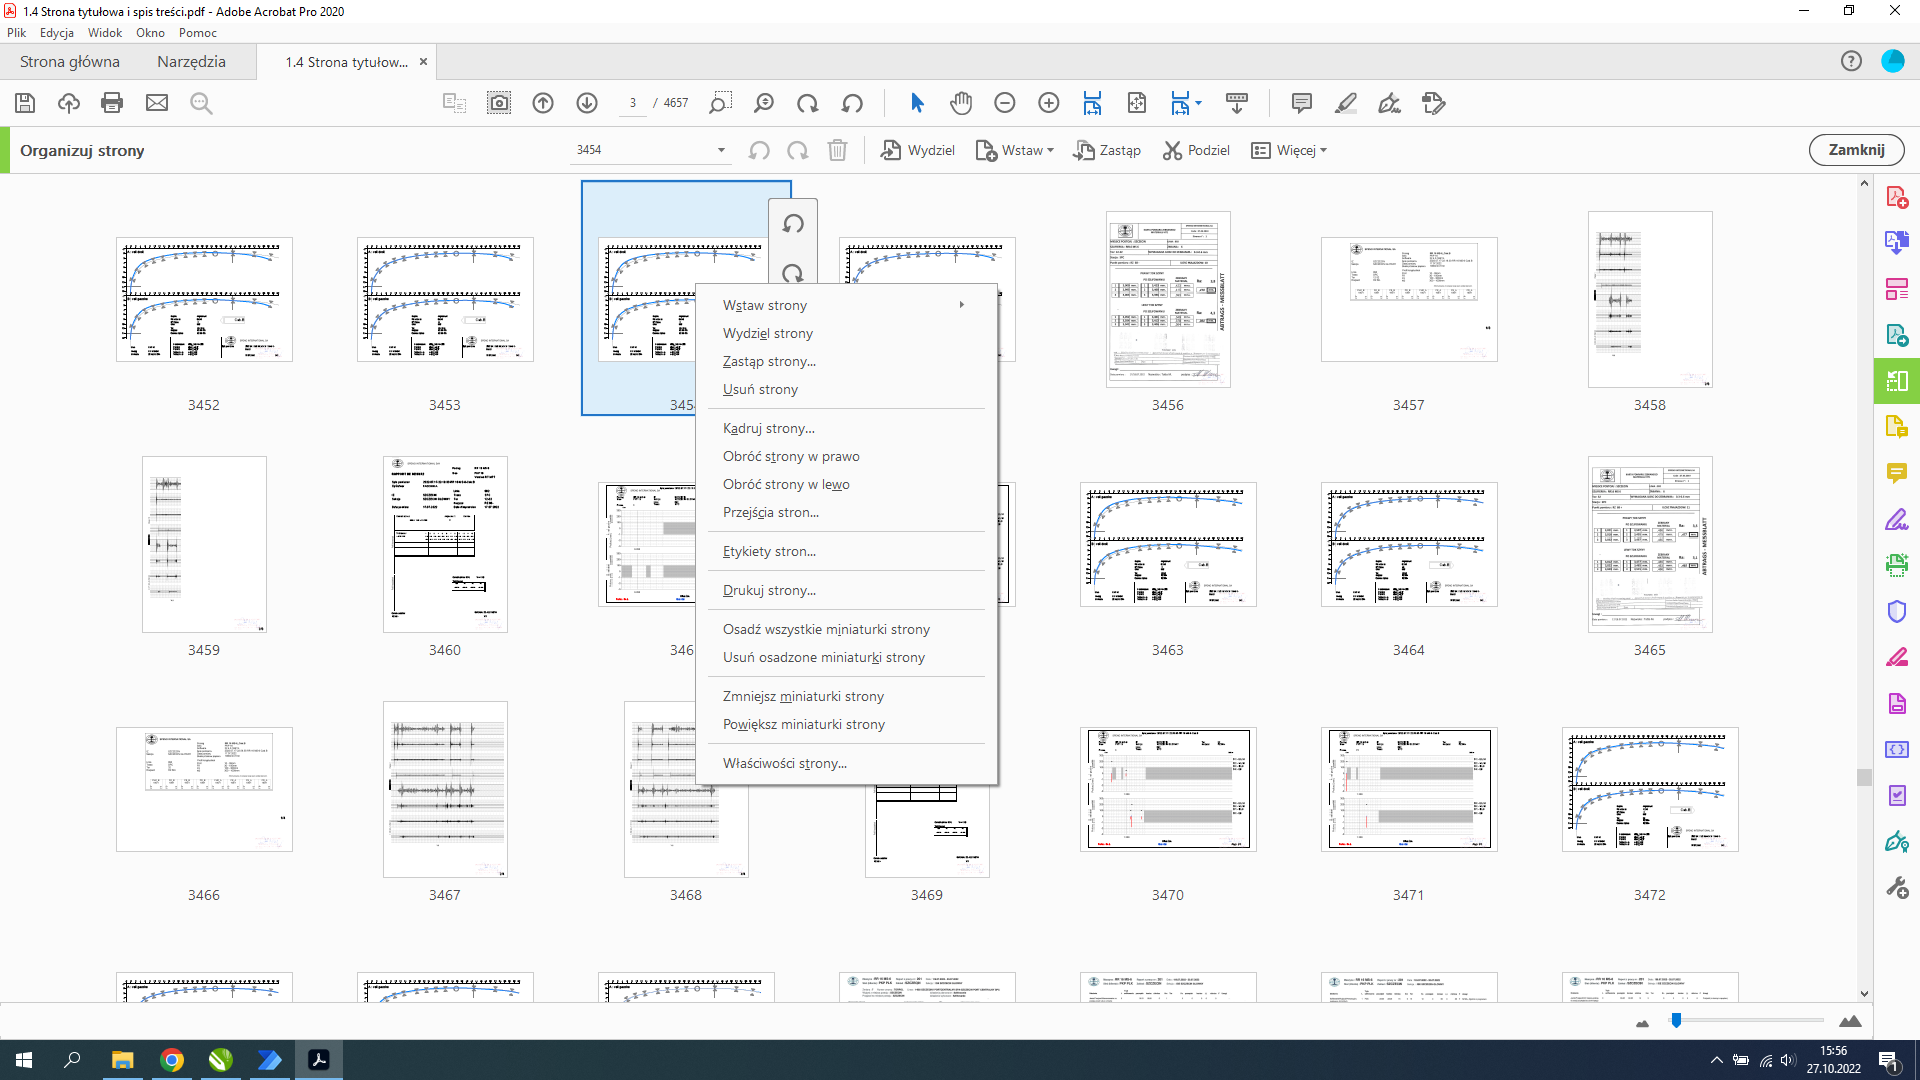Screen dimensions: 1920x1080
Task: Select page thumbnail 3460
Action: pyautogui.click(x=445, y=545)
